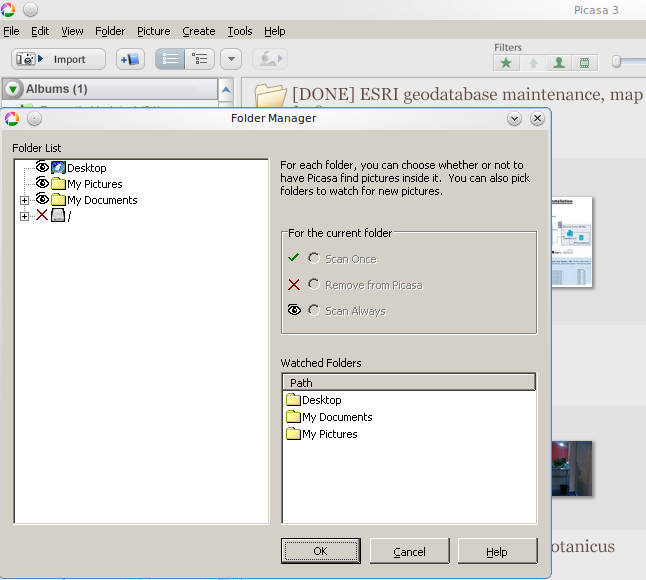Select Desktop in Watched Folders list
The height and width of the screenshot is (580, 646).
(321, 400)
